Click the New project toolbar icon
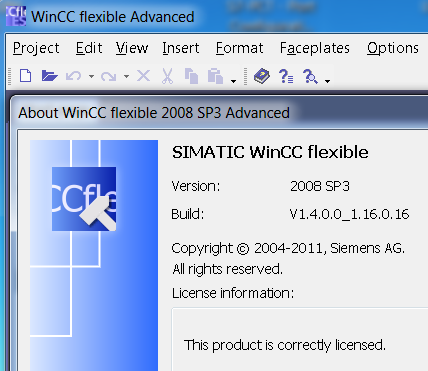The image size is (428, 371). [x=26, y=76]
